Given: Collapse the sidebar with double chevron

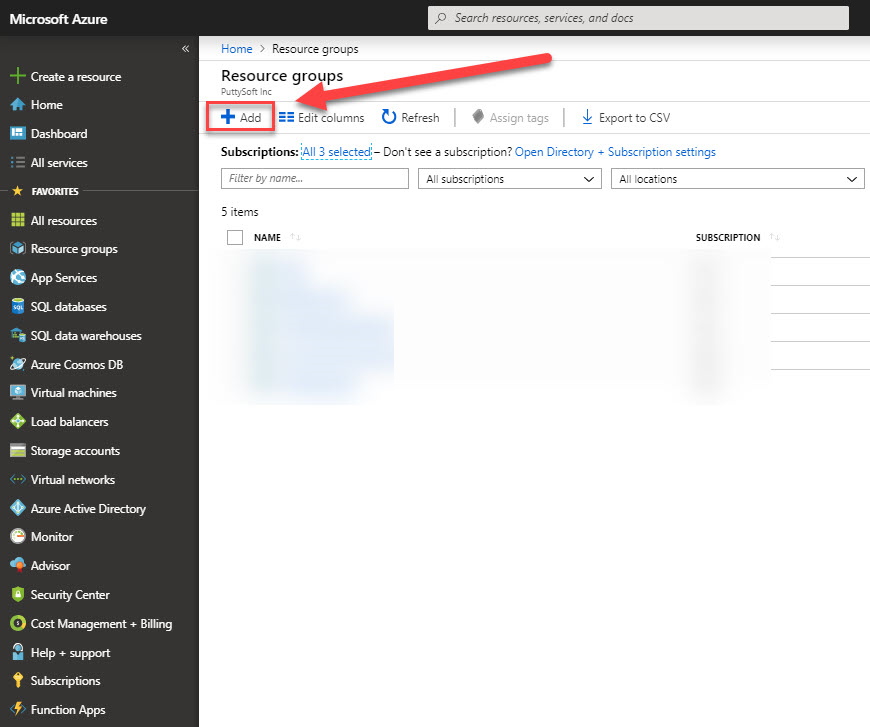Looking at the screenshot, I should 185,49.
